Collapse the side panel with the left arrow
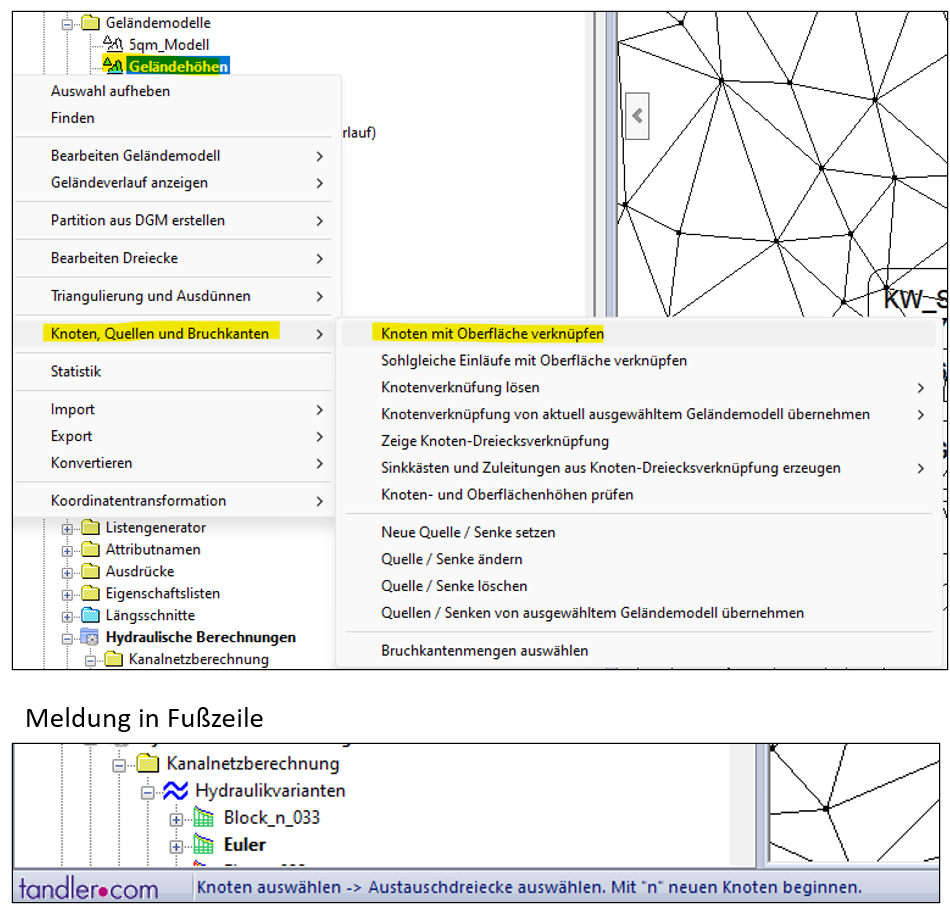 pos(637,116)
